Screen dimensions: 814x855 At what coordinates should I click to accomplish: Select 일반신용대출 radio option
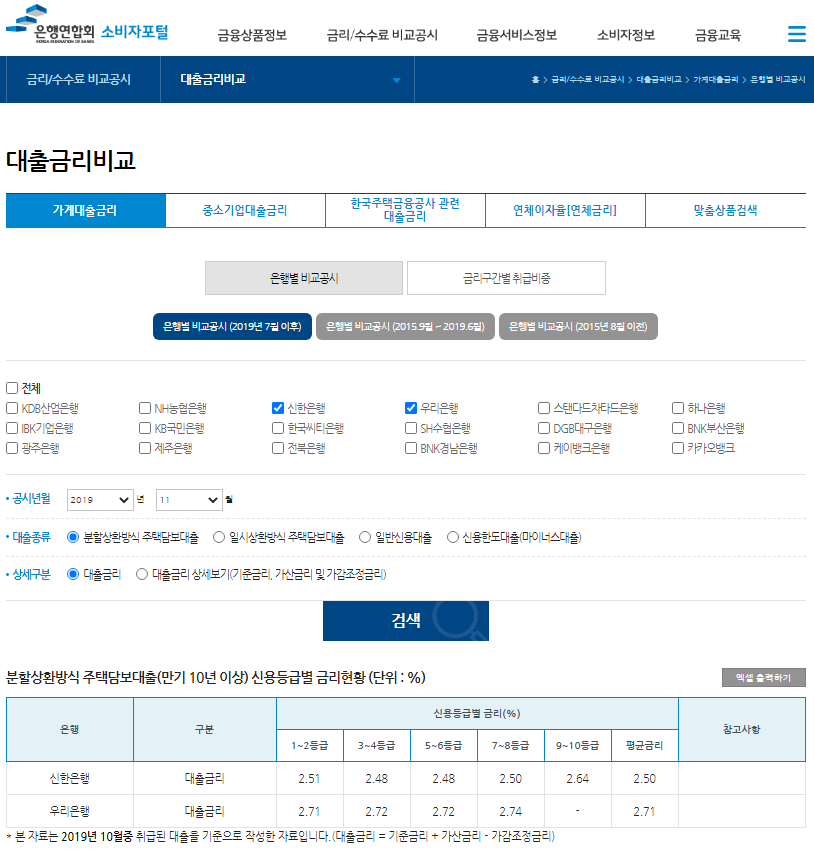(365, 538)
